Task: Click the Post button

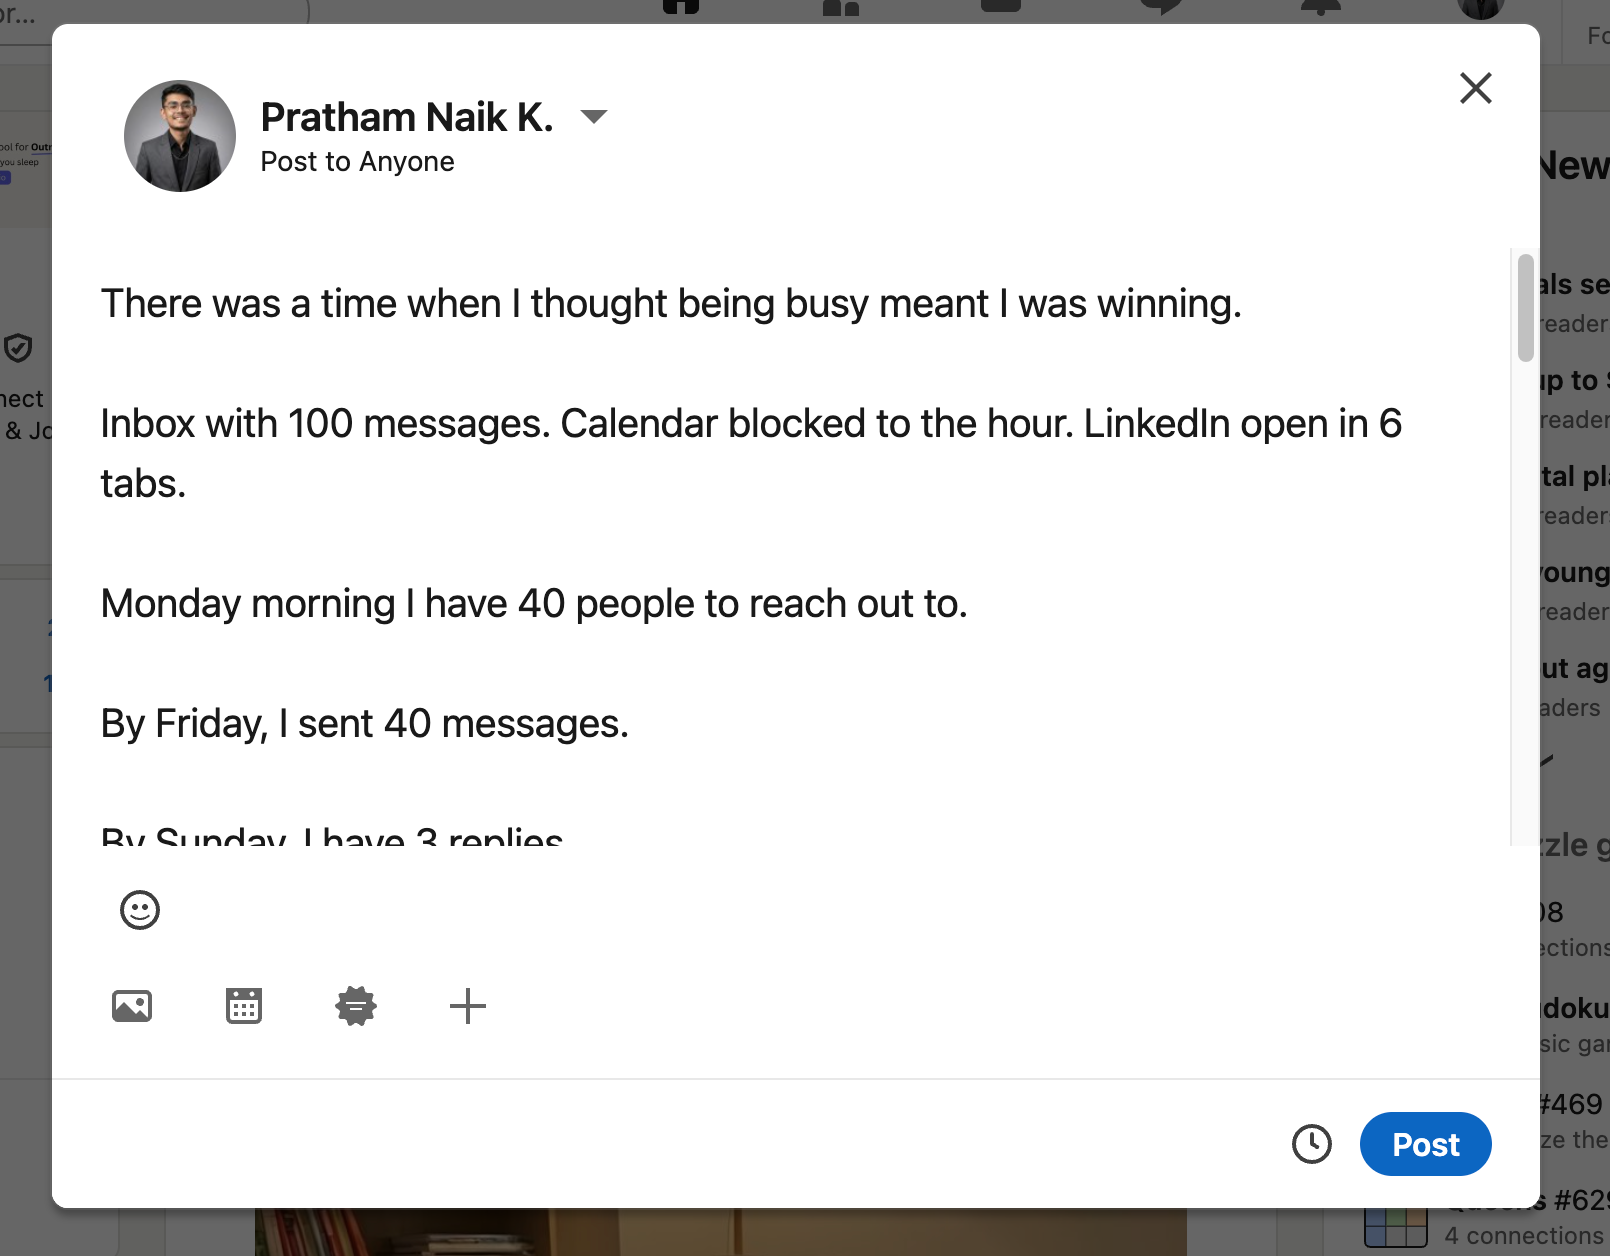Action: 1425,1144
